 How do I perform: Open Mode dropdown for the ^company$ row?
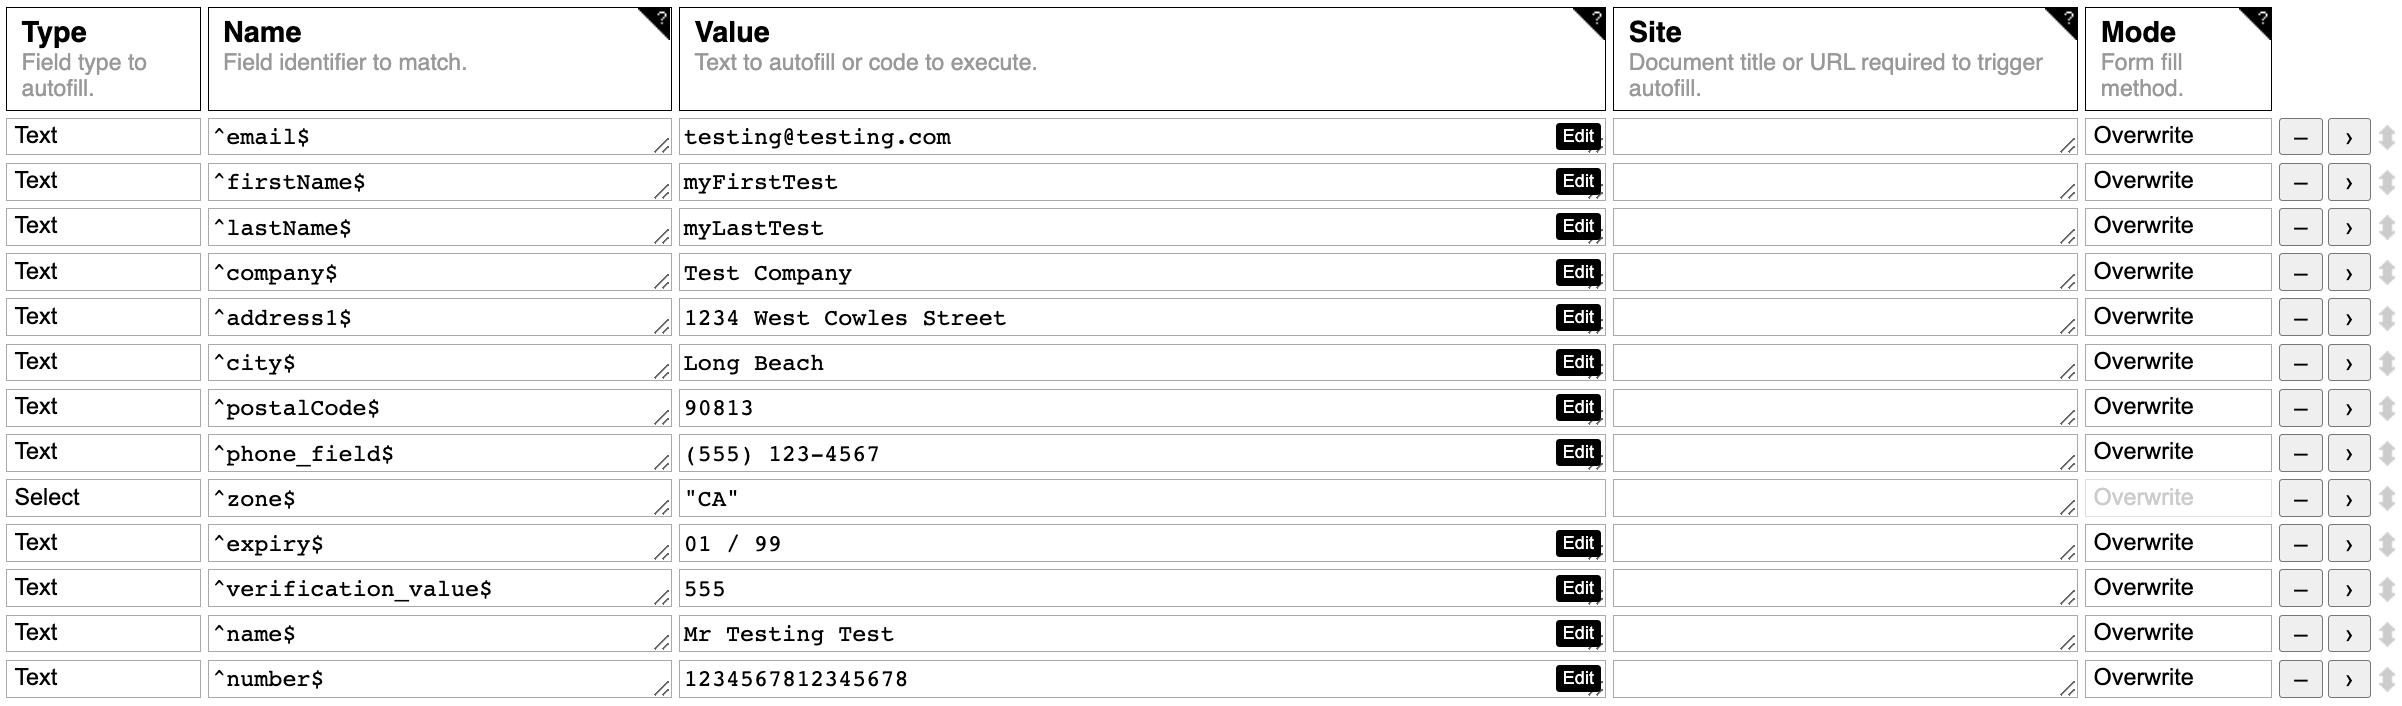[2177, 272]
